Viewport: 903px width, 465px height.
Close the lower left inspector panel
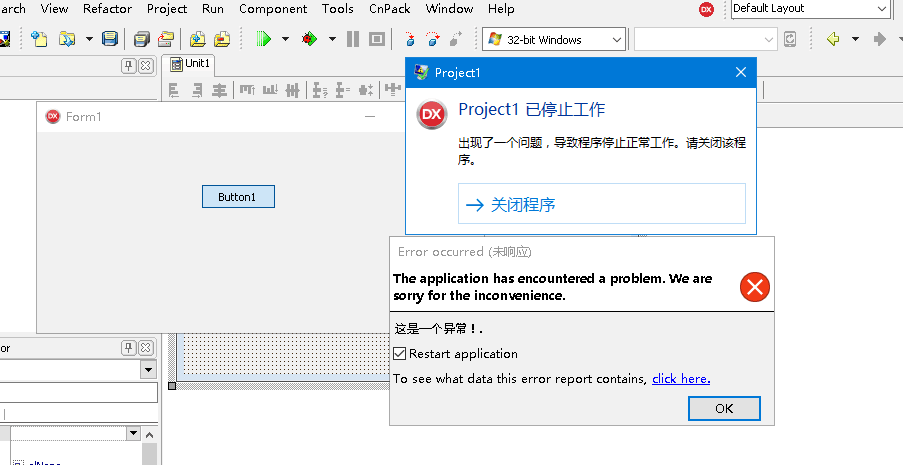tap(146, 347)
